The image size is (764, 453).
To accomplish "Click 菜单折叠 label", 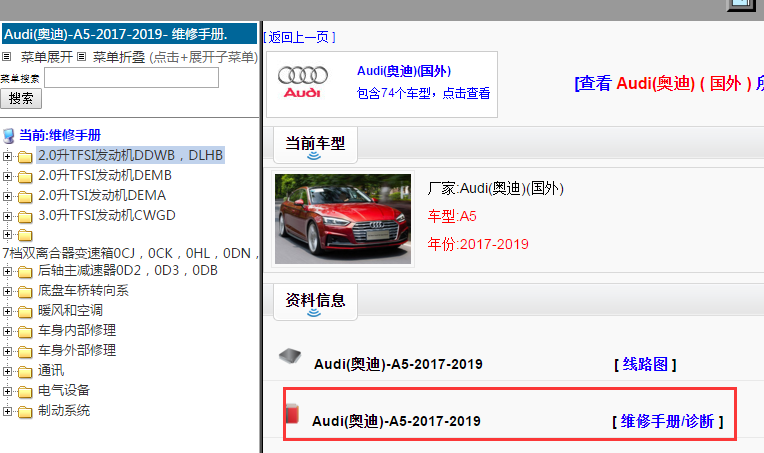I will [x=119, y=57].
